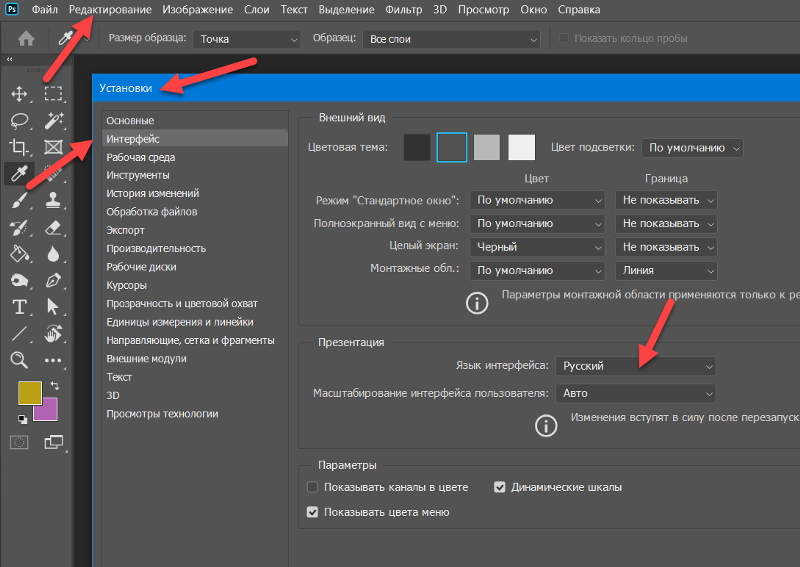Uncheck Показывать цвета меню checkbox
Viewport: 800px width, 567px height.
tap(312, 512)
